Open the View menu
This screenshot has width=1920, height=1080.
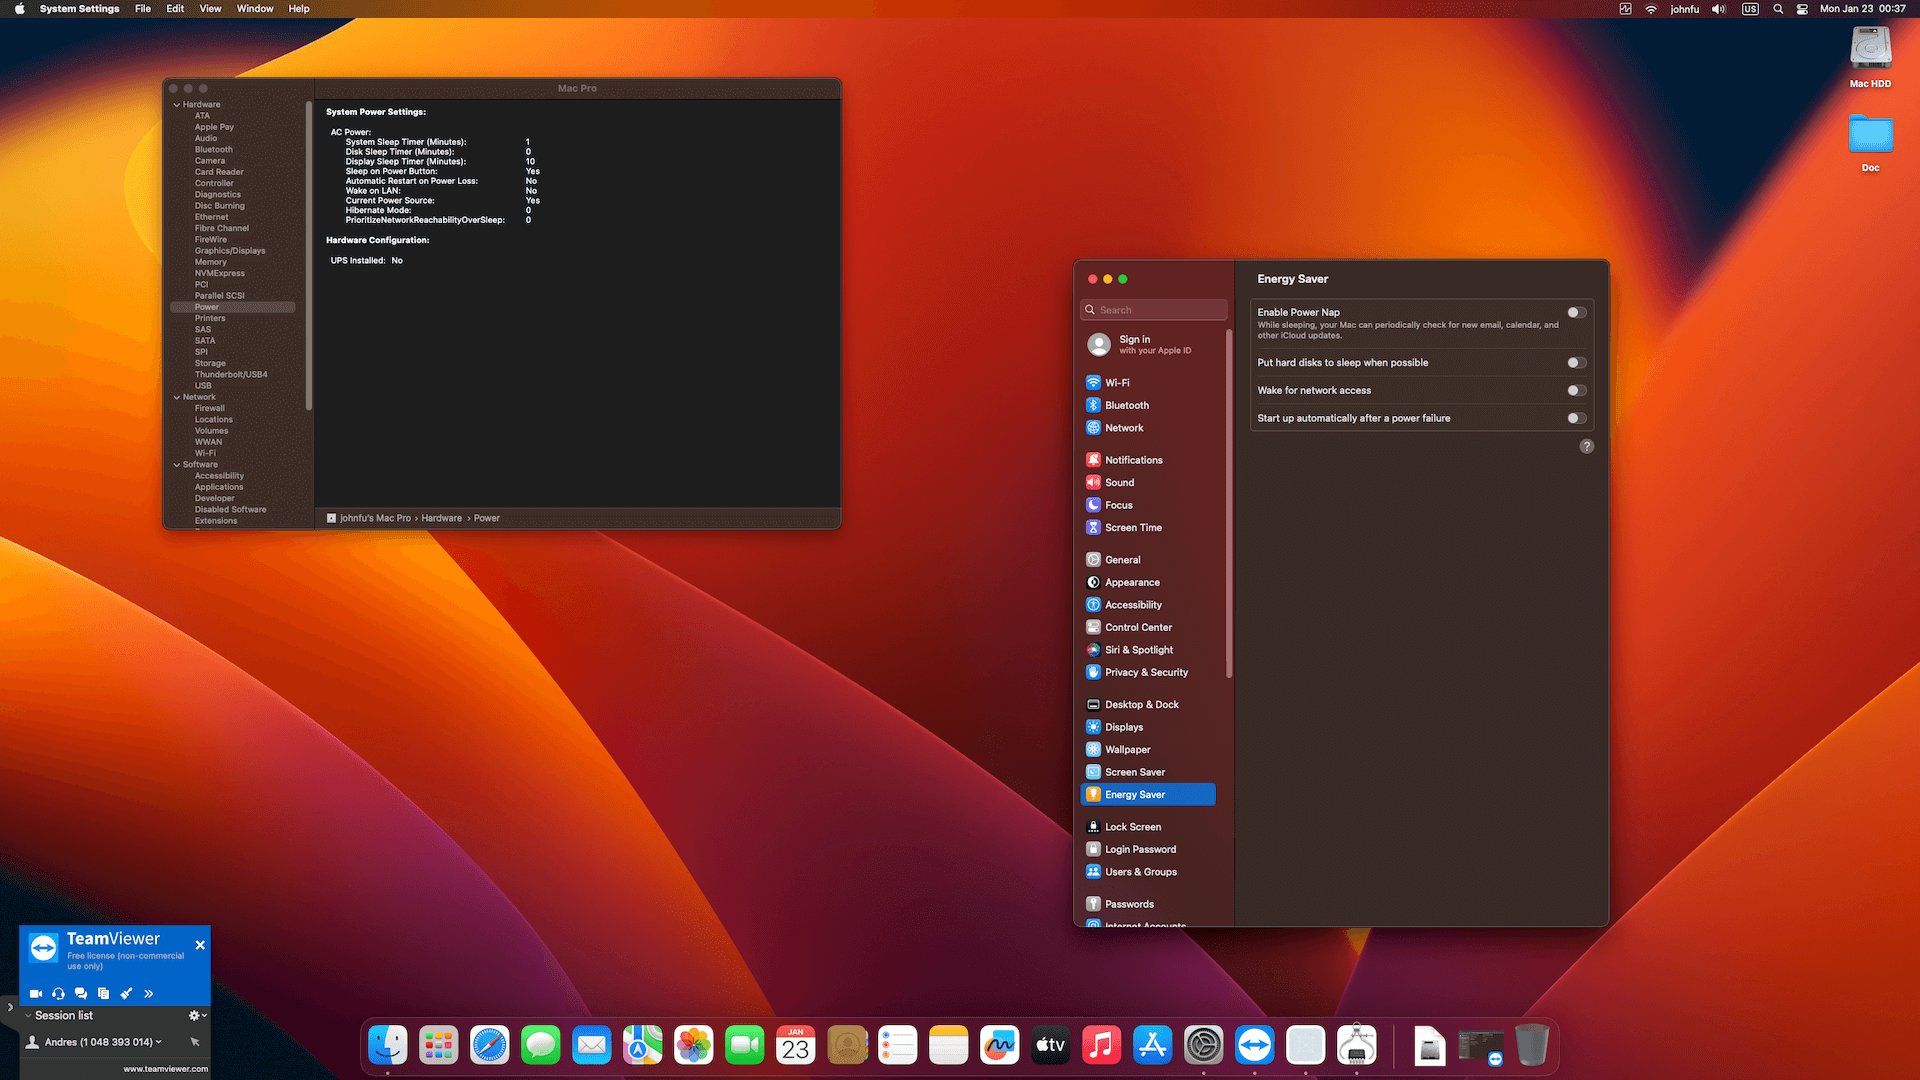tap(210, 9)
